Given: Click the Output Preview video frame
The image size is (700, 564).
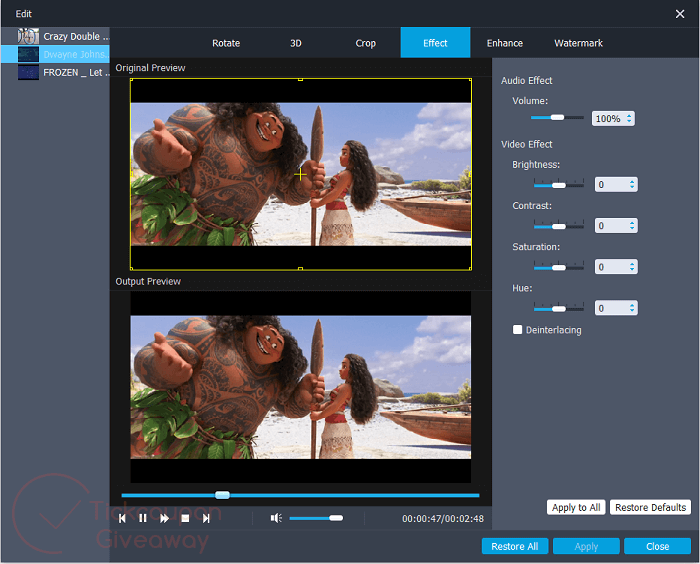Looking at the screenshot, I should 300,387.
